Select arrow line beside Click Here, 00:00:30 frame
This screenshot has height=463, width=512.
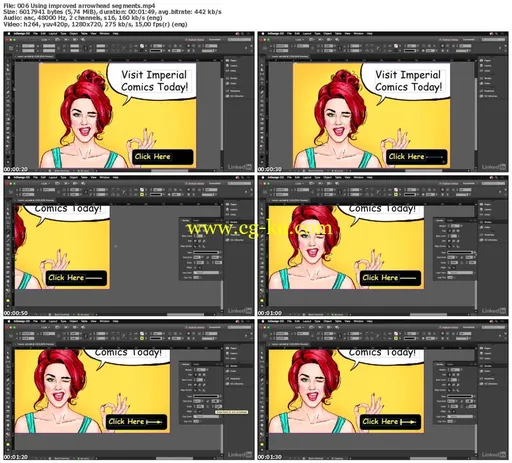click(x=434, y=157)
